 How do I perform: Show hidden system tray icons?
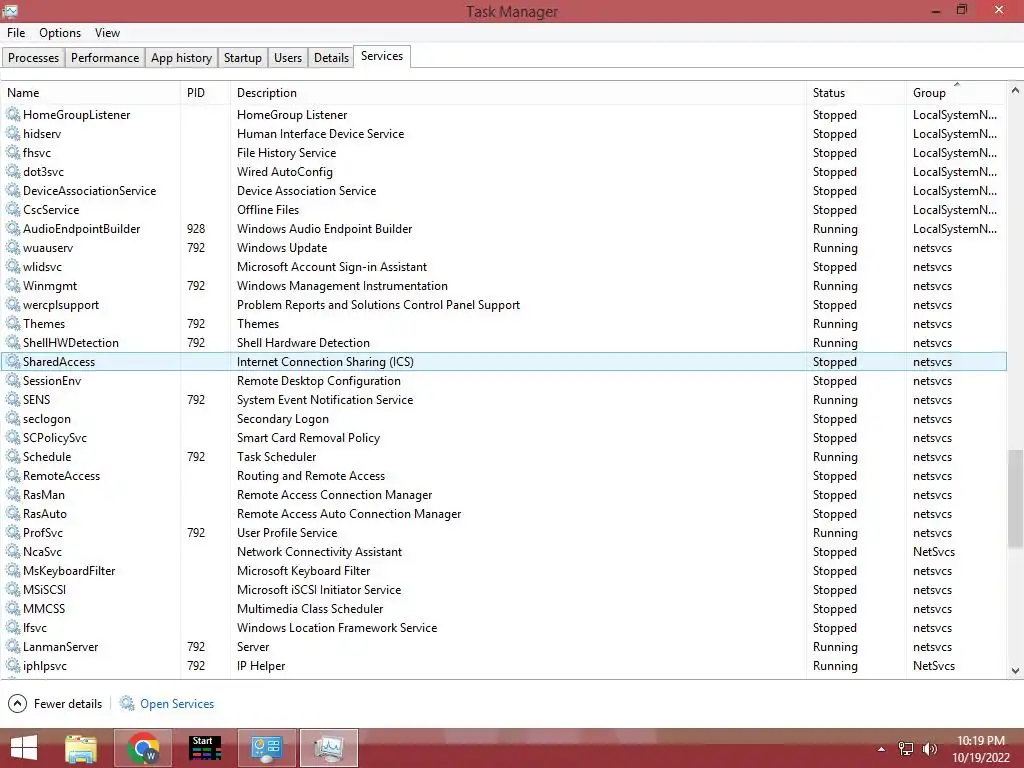click(881, 749)
